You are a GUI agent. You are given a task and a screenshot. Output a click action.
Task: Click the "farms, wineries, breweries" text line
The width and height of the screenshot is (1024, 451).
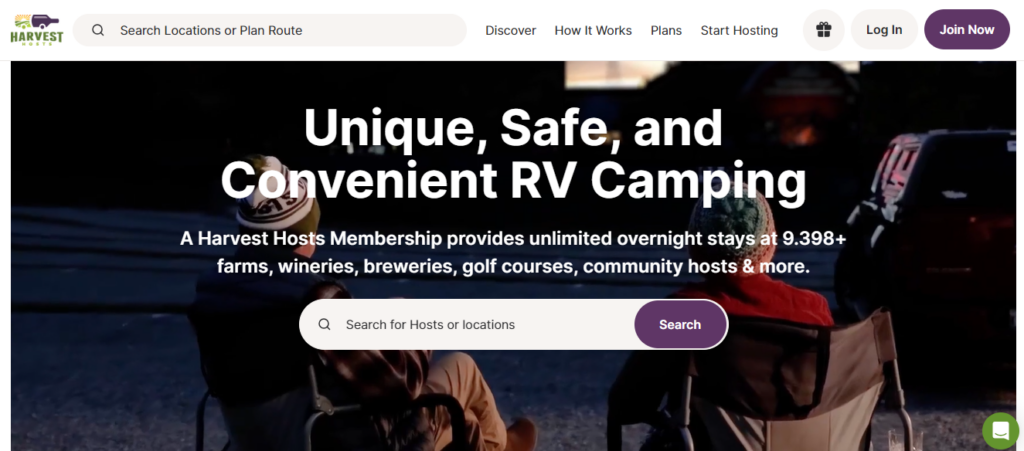[512, 266]
